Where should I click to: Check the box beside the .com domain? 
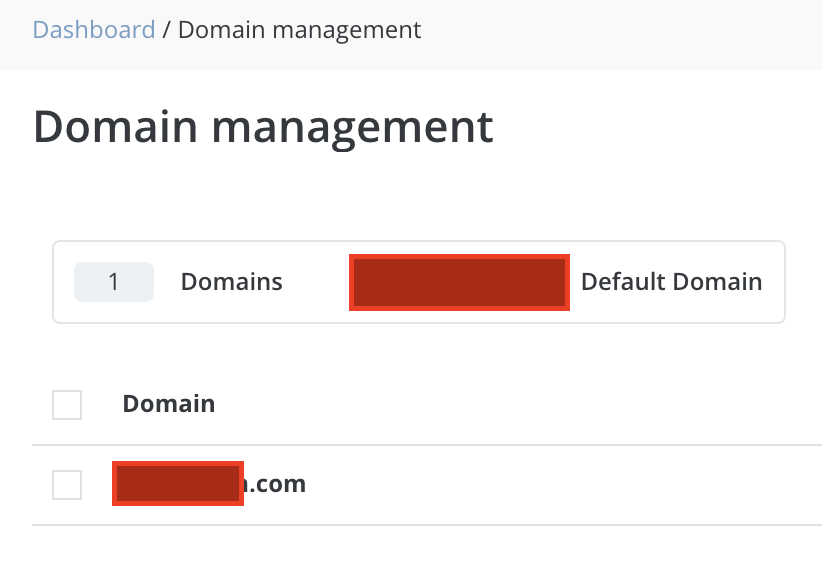(67, 485)
